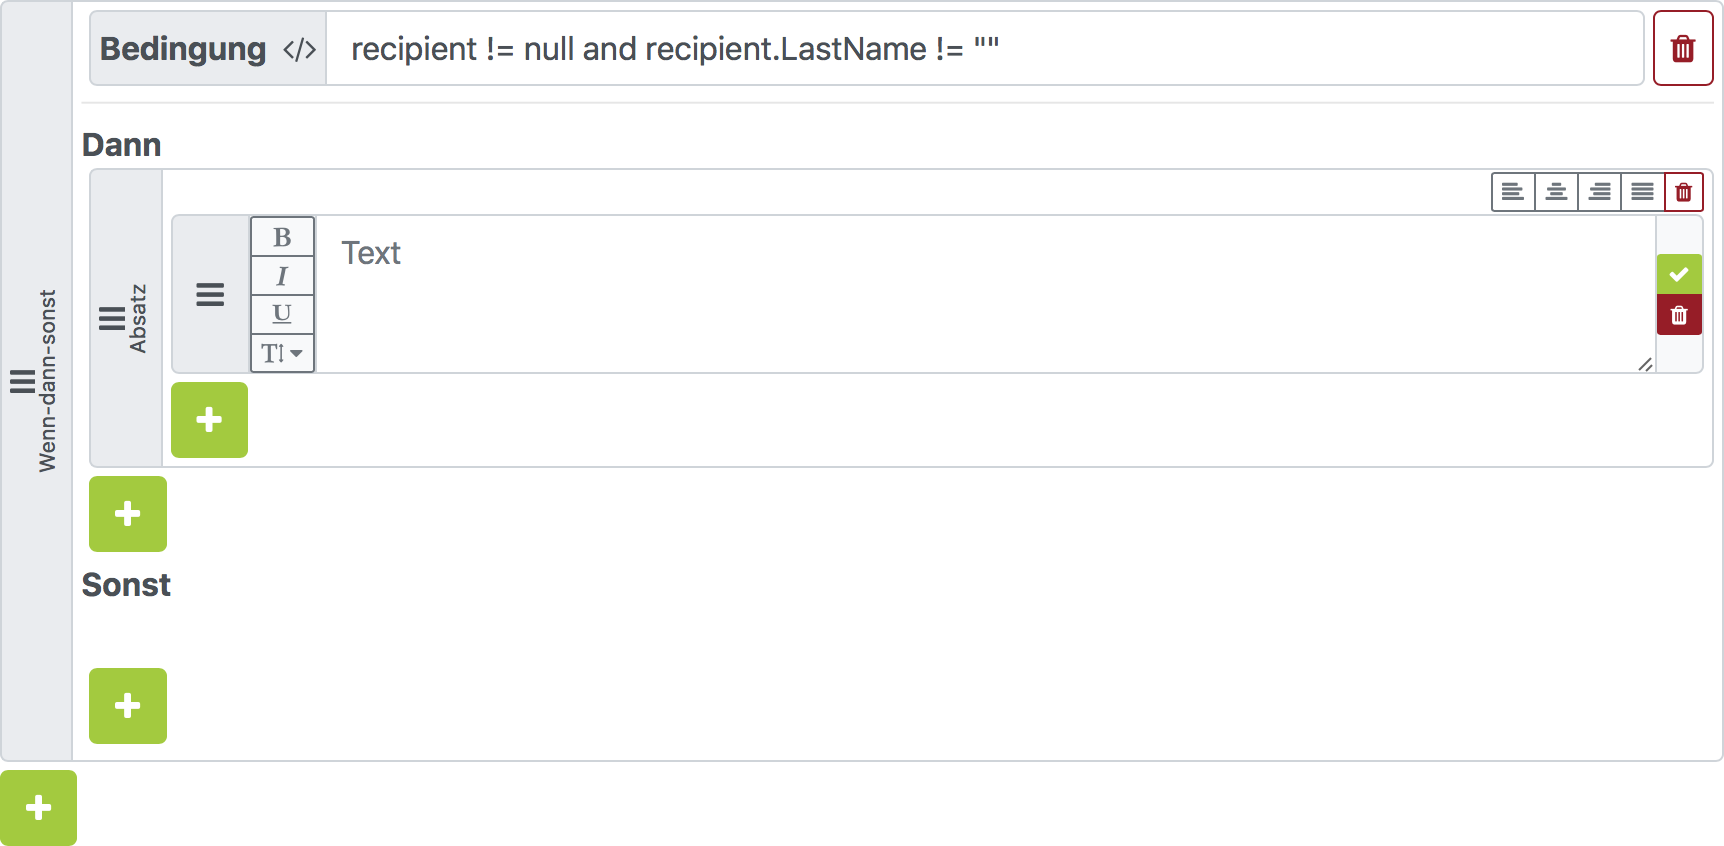Delete the Absatz paragraph block

click(x=1683, y=192)
